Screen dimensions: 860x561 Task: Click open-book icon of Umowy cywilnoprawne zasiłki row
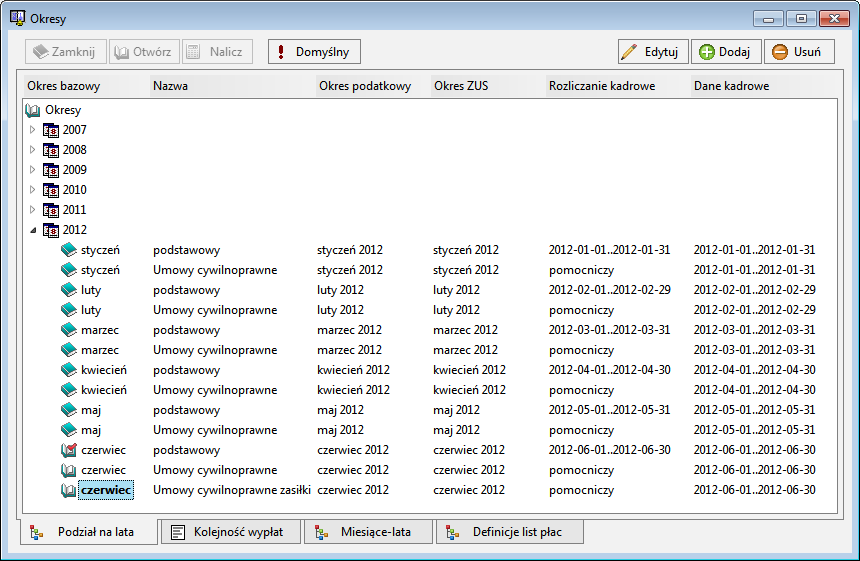(x=69, y=490)
